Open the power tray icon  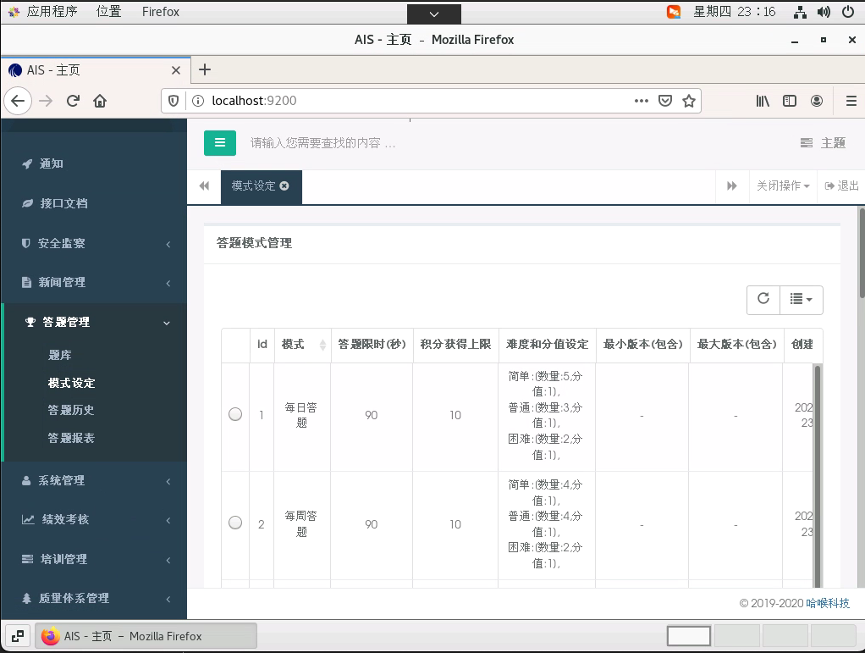(848, 12)
